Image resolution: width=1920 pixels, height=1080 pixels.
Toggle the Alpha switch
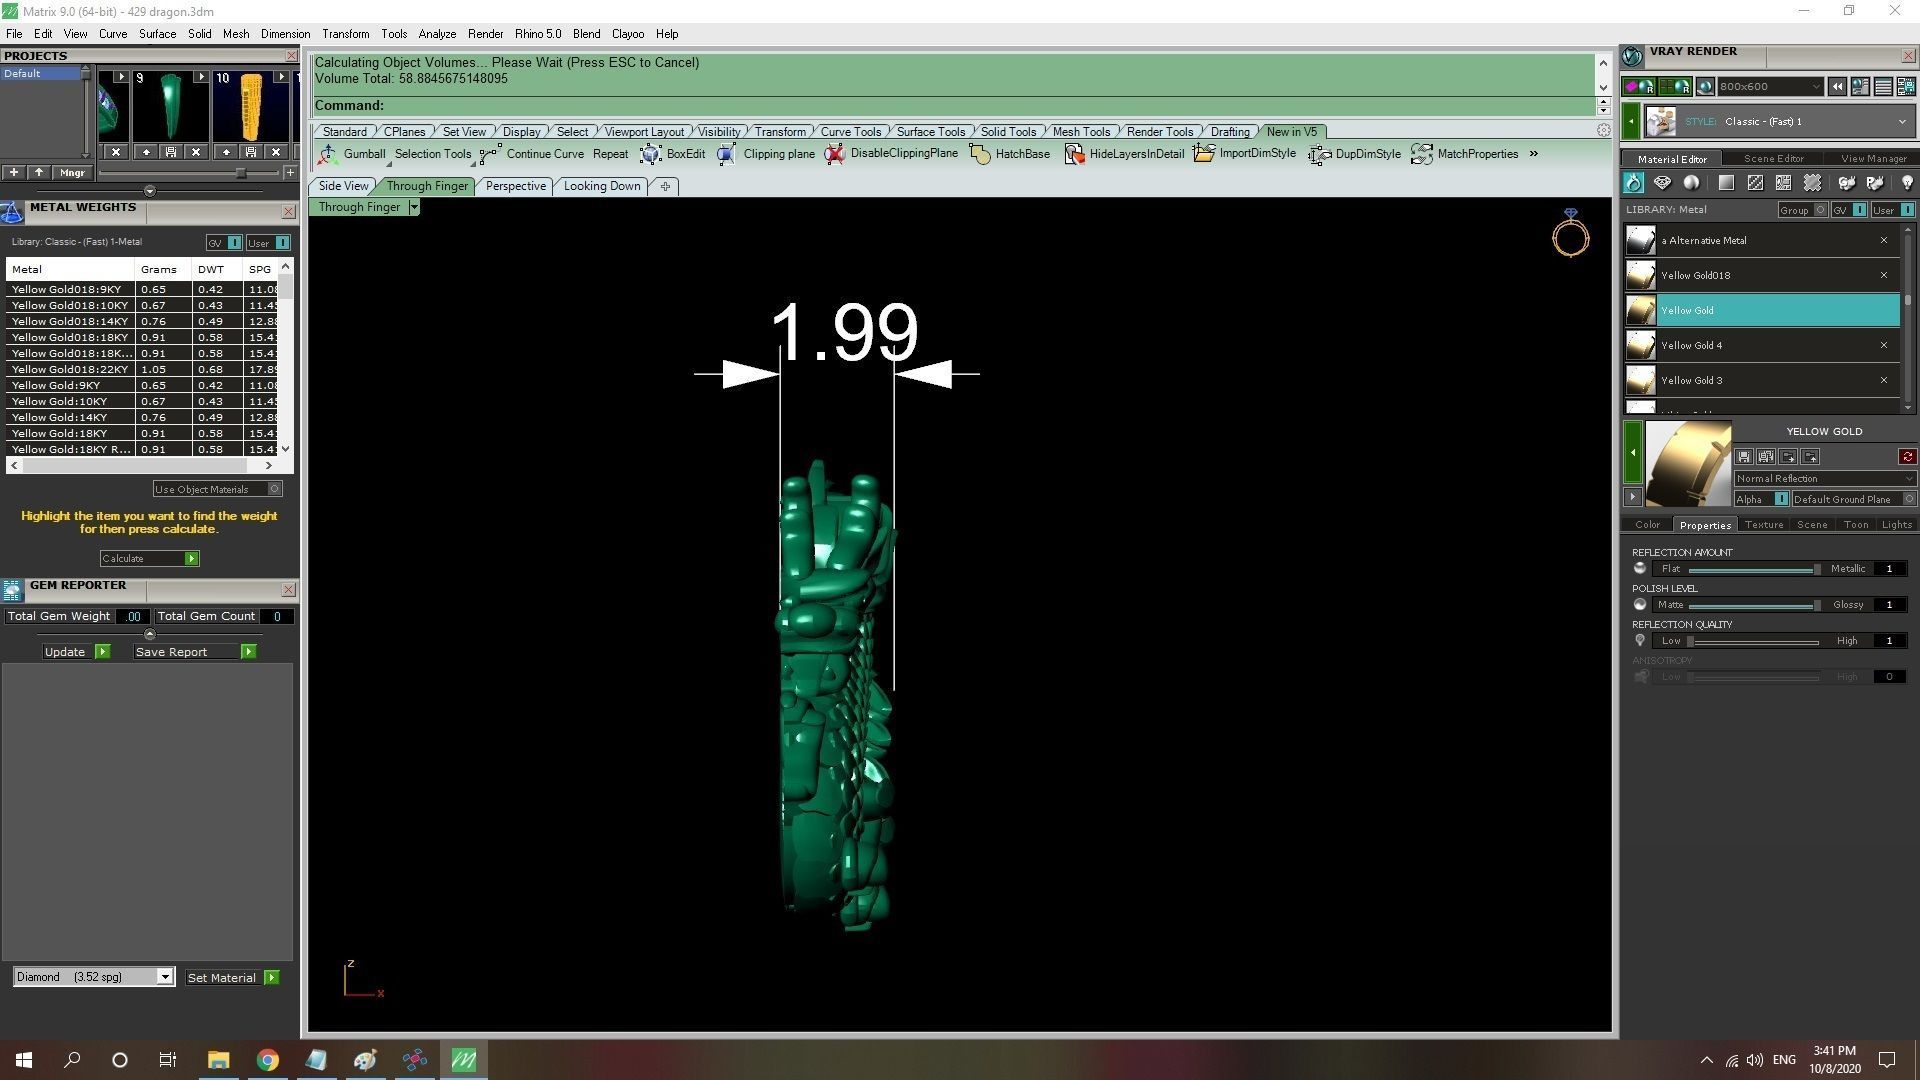[1780, 499]
